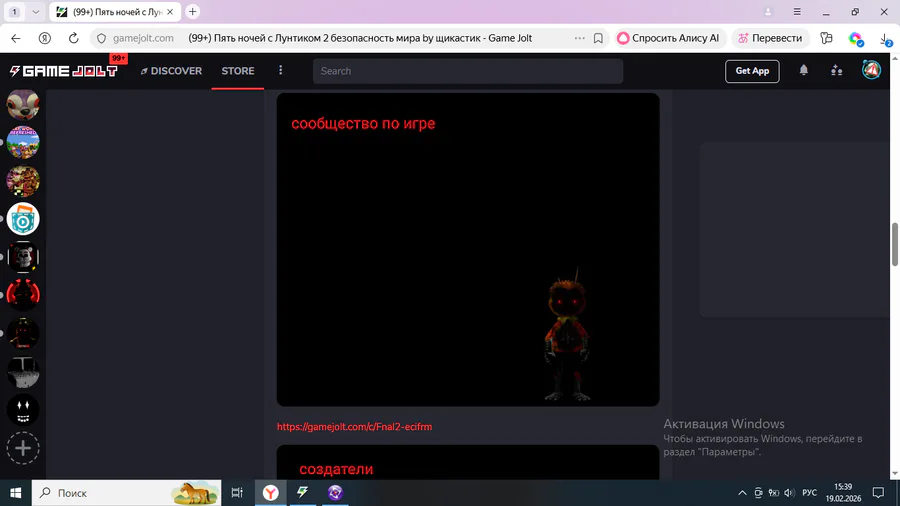Open Task View in the taskbar
The height and width of the screenshot is (506, 900).
point(237,493)
